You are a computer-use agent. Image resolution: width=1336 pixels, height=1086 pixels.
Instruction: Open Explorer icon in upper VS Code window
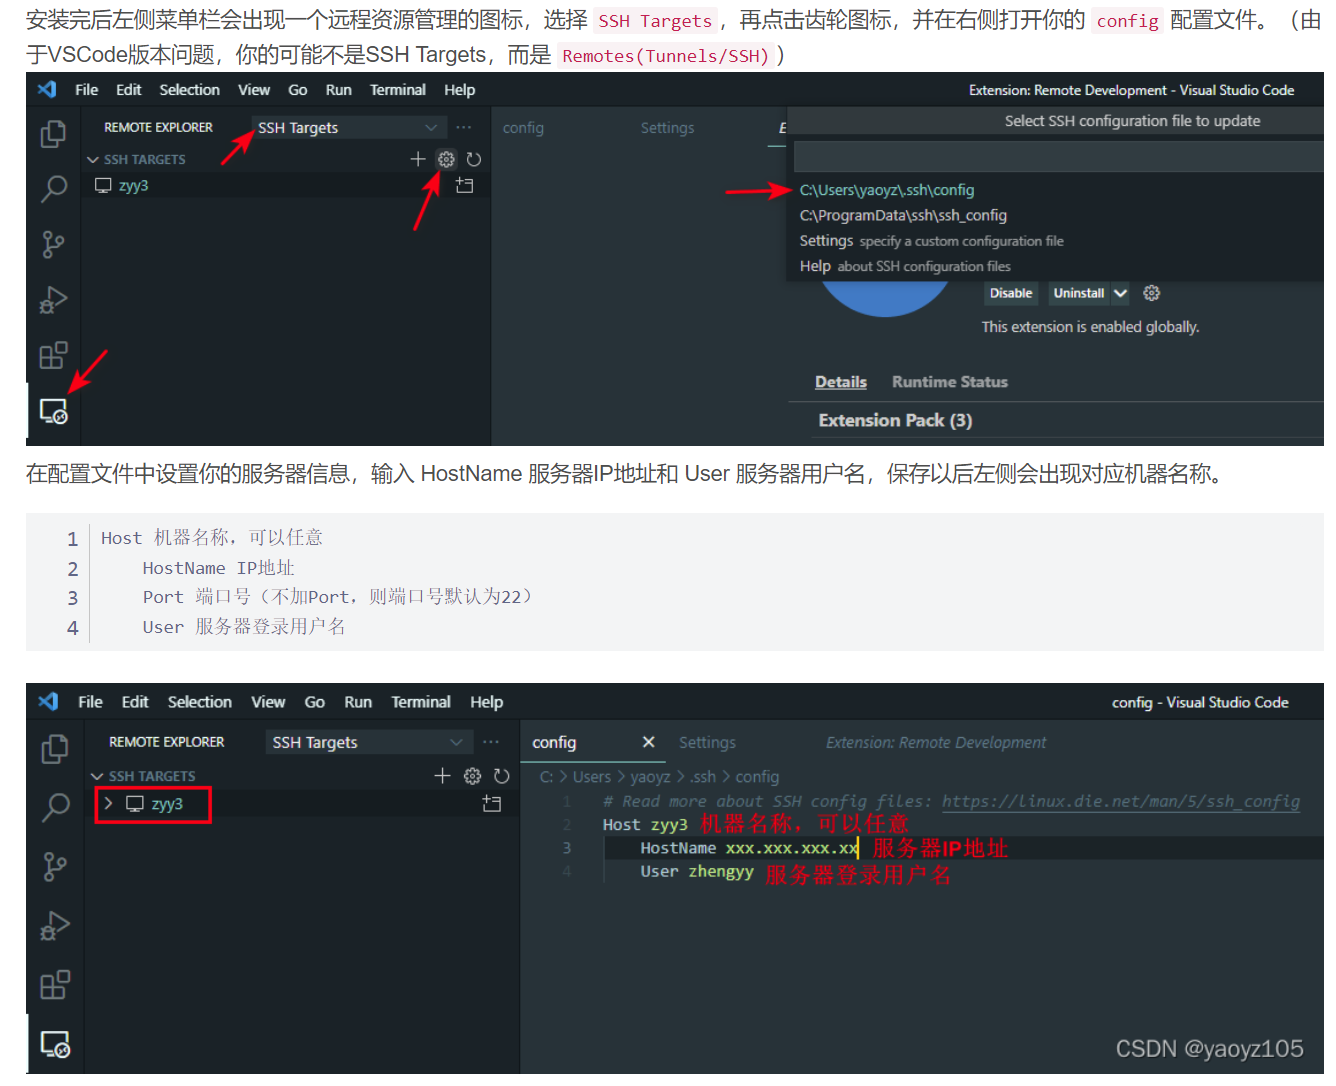point(53,134)
